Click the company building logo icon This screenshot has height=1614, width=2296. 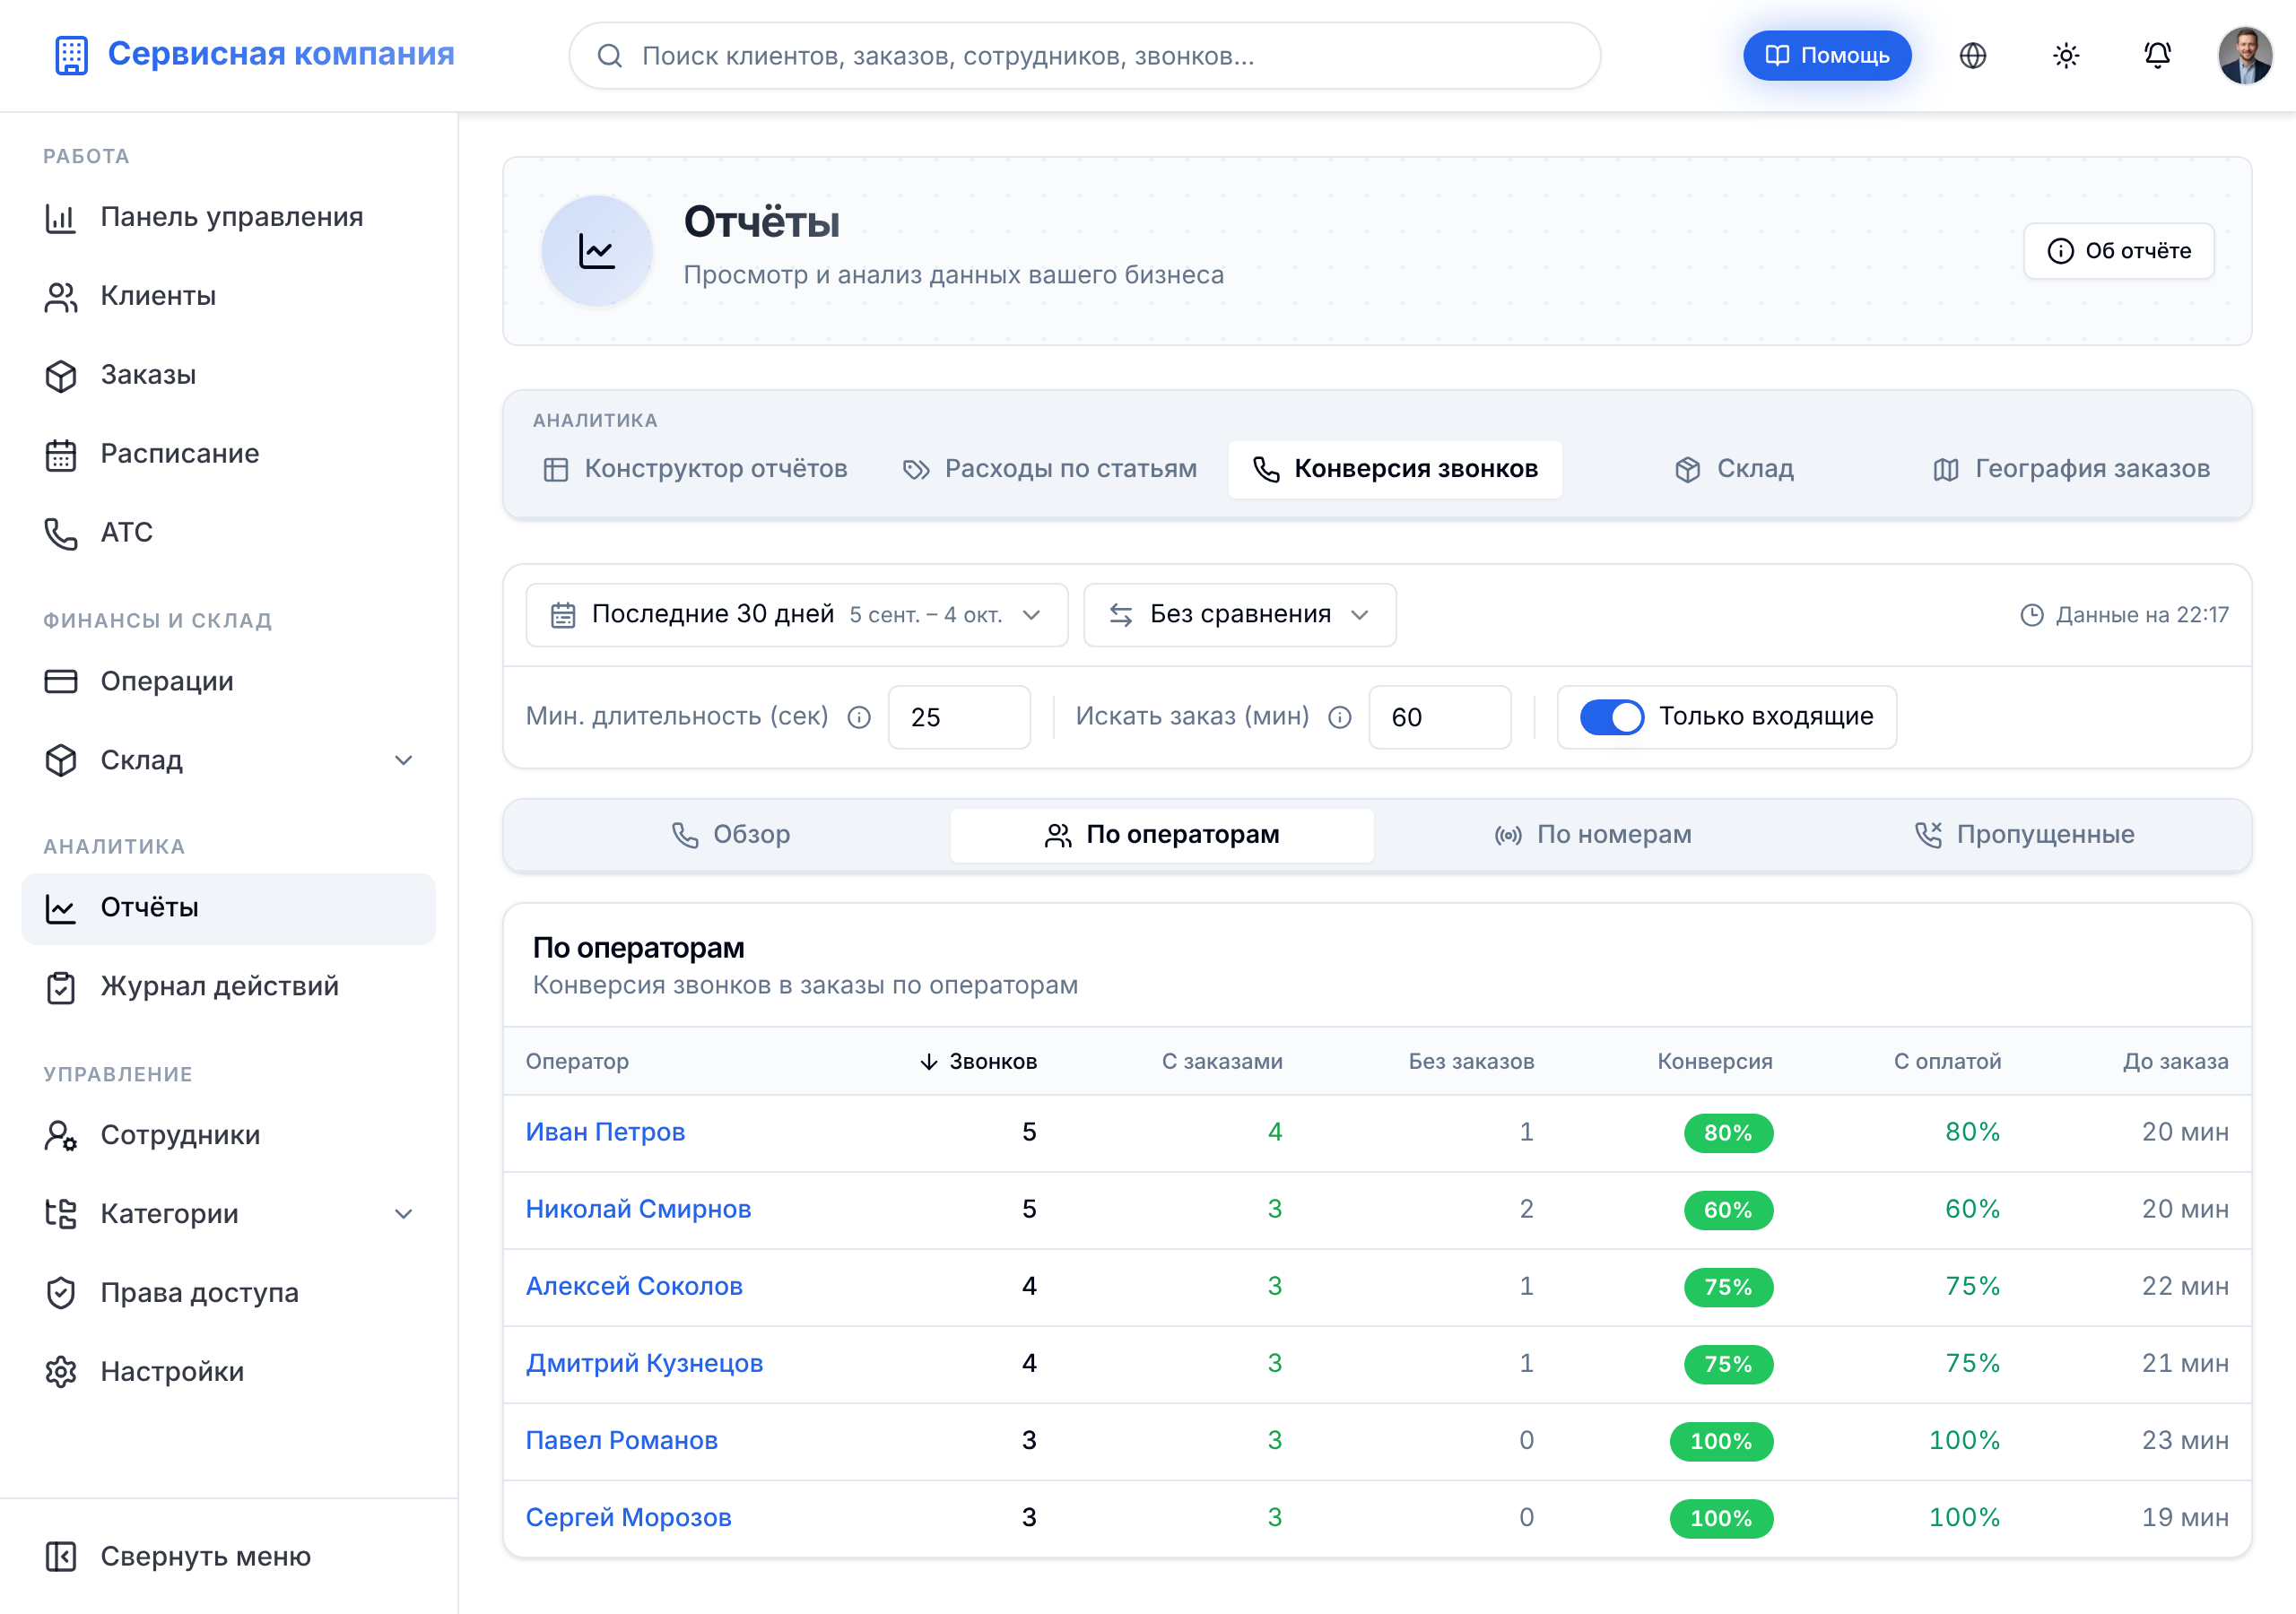71,55
